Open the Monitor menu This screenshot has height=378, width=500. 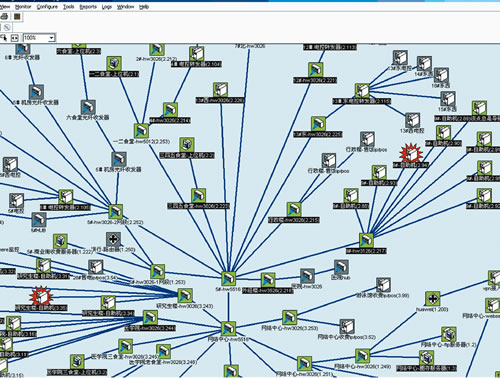click(x=23, y=7)
